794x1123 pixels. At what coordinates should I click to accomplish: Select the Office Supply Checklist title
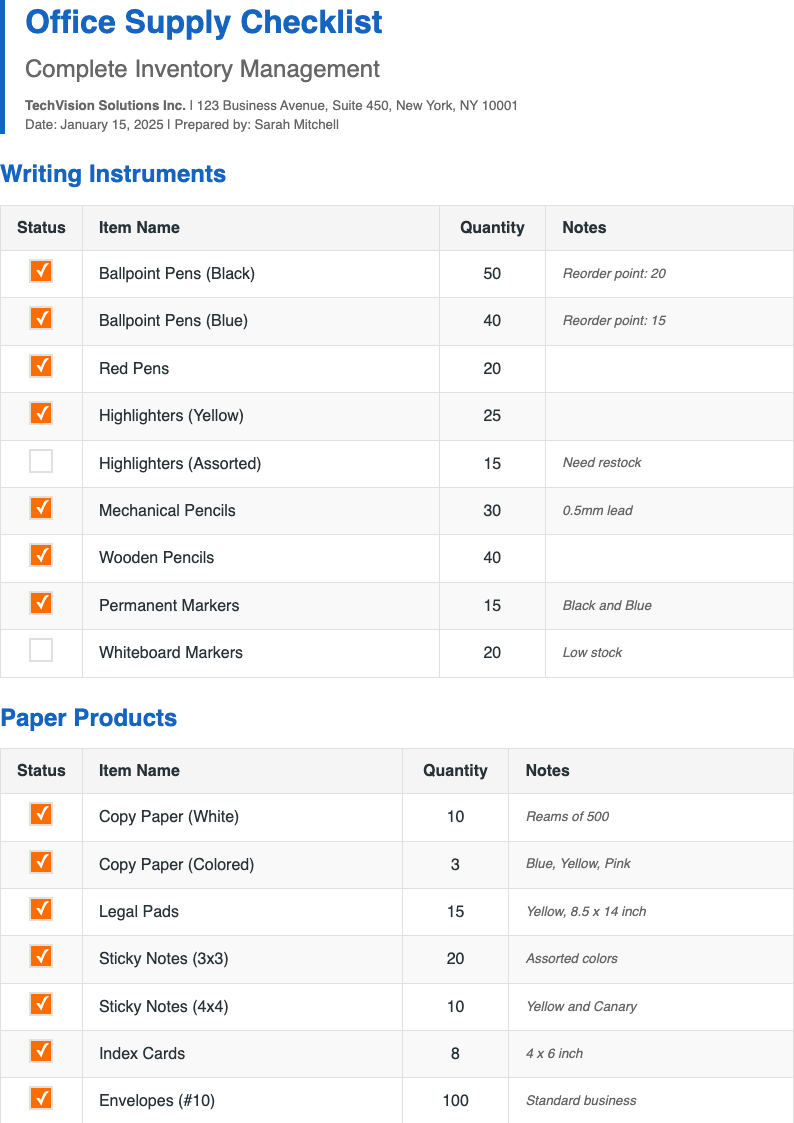coord(204,22)
